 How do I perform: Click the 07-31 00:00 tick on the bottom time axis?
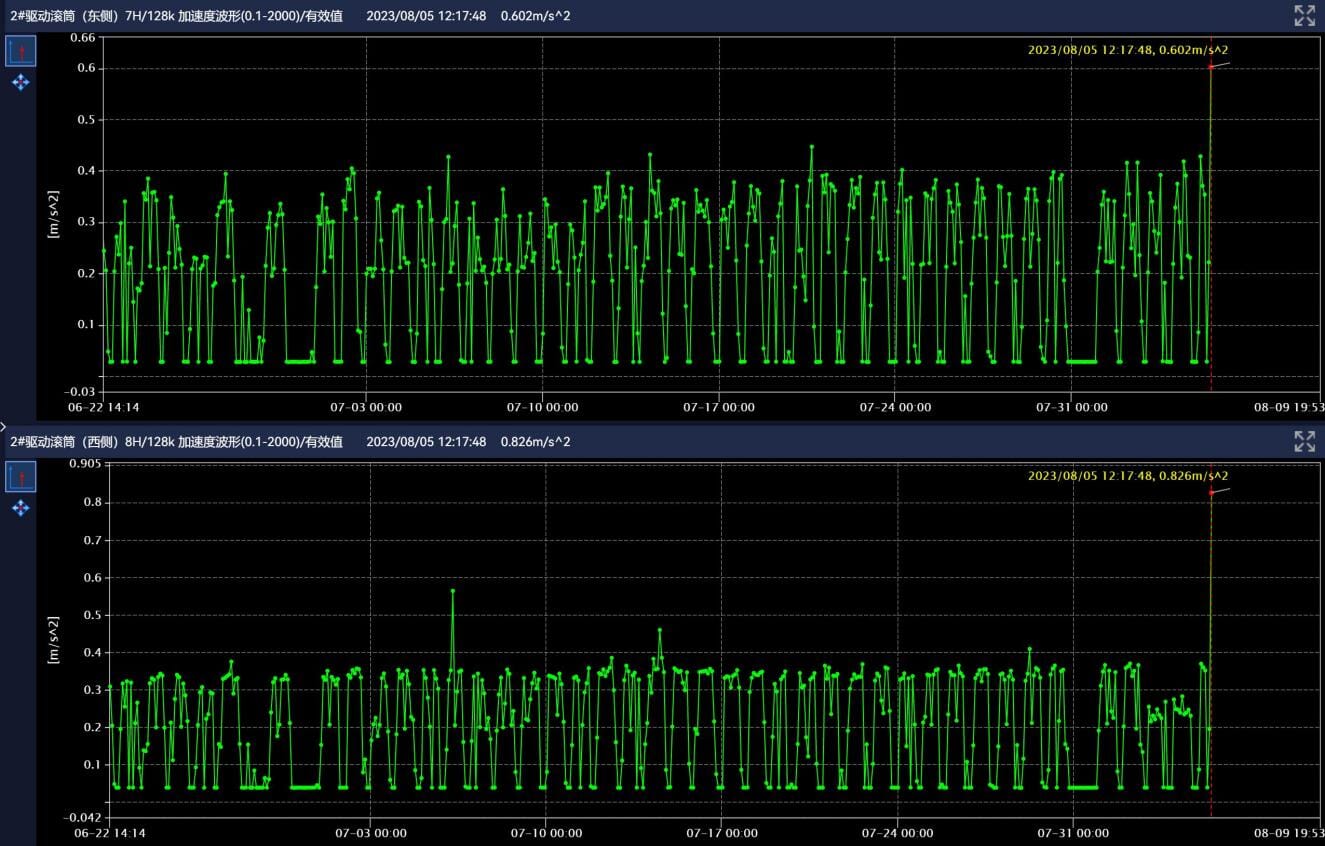tap(1071, 833)
